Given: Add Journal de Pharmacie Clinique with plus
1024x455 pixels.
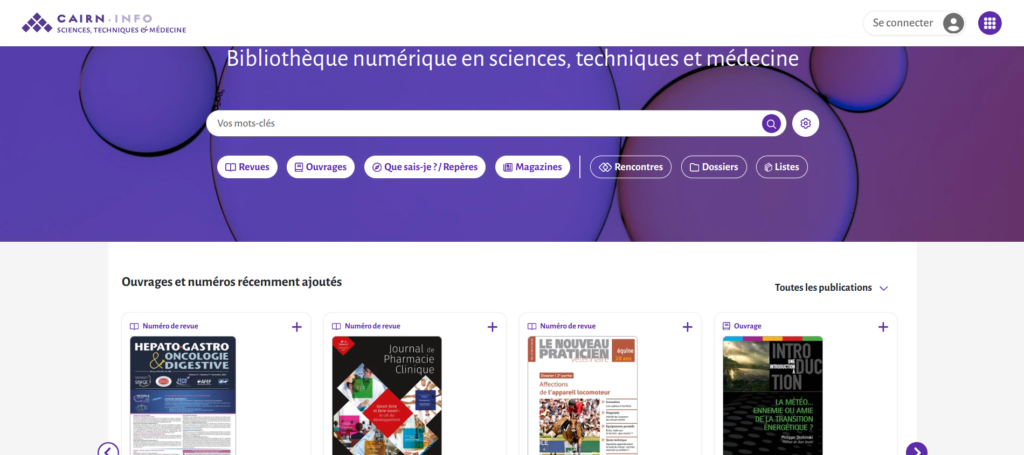Looking at the screenshot, I should click(x=492, y=327).
